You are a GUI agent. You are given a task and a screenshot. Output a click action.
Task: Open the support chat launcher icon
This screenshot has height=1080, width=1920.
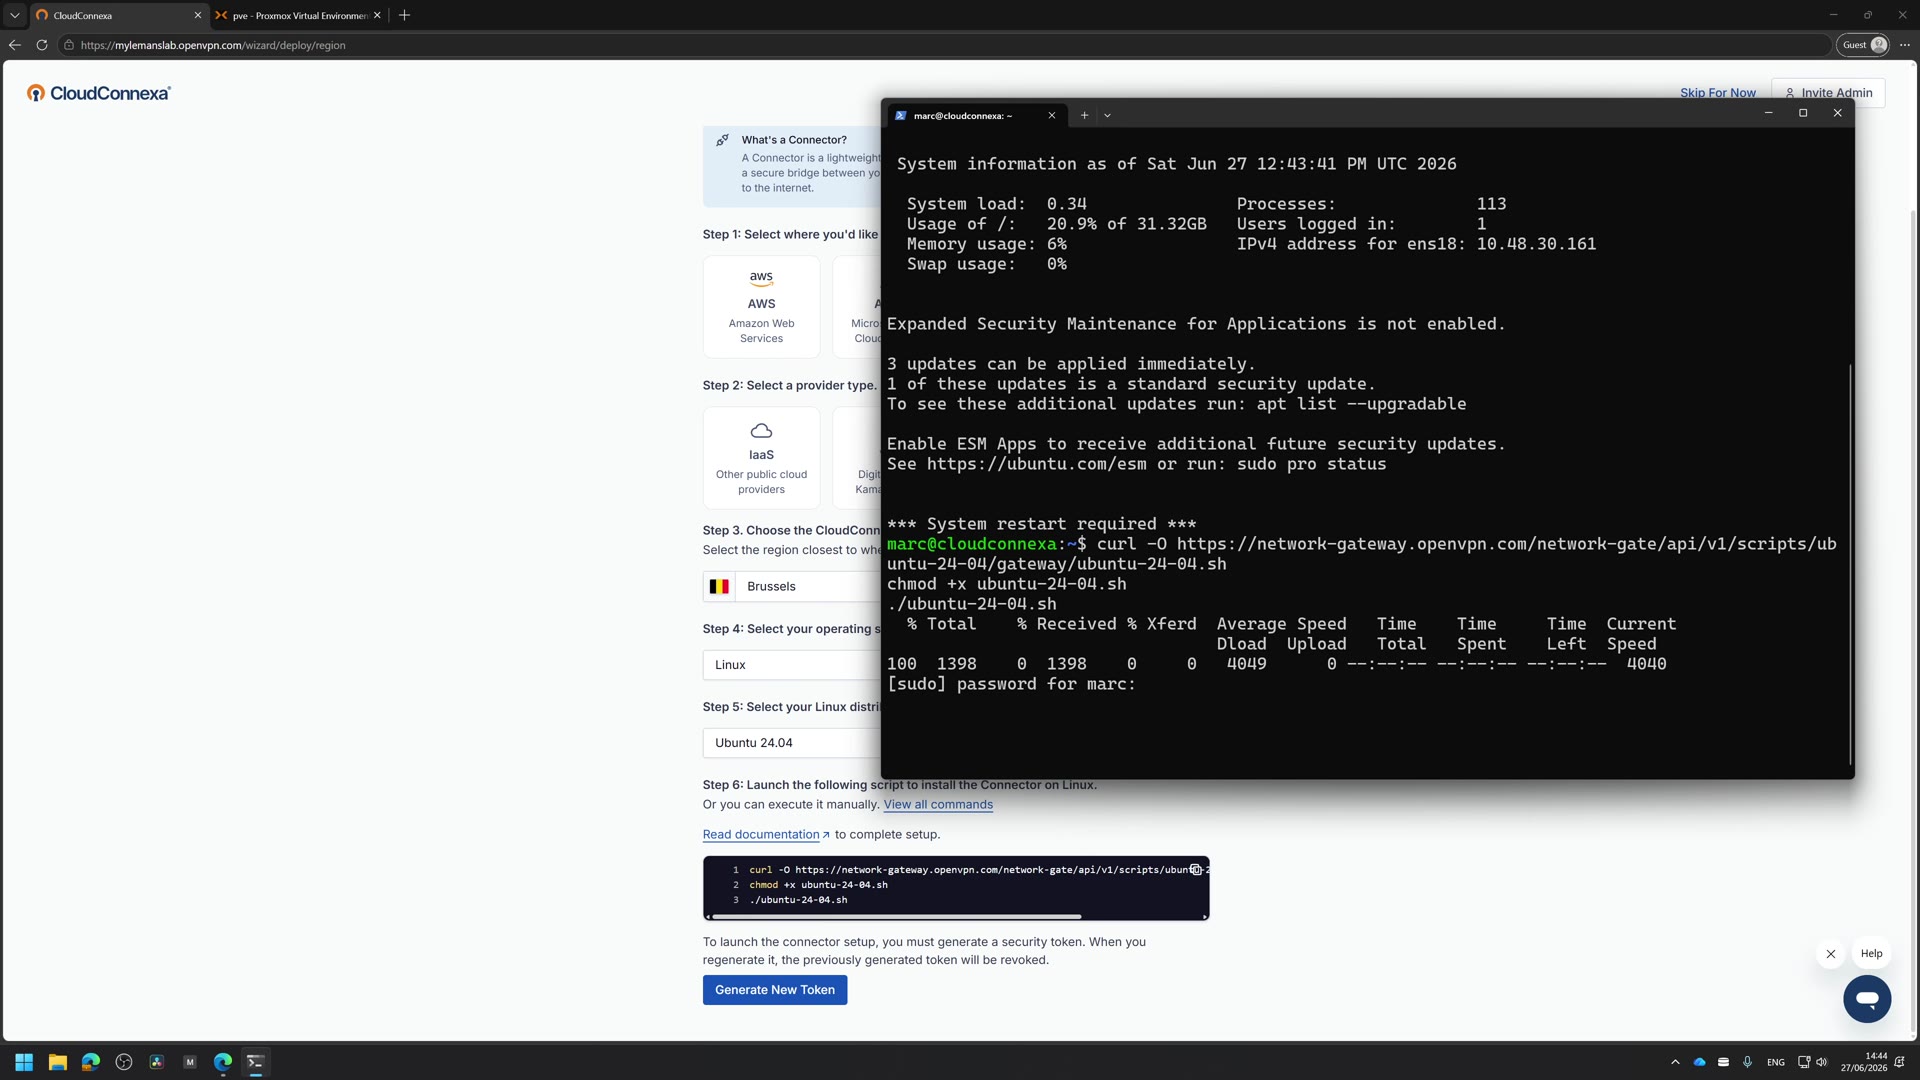[1867, 999]
